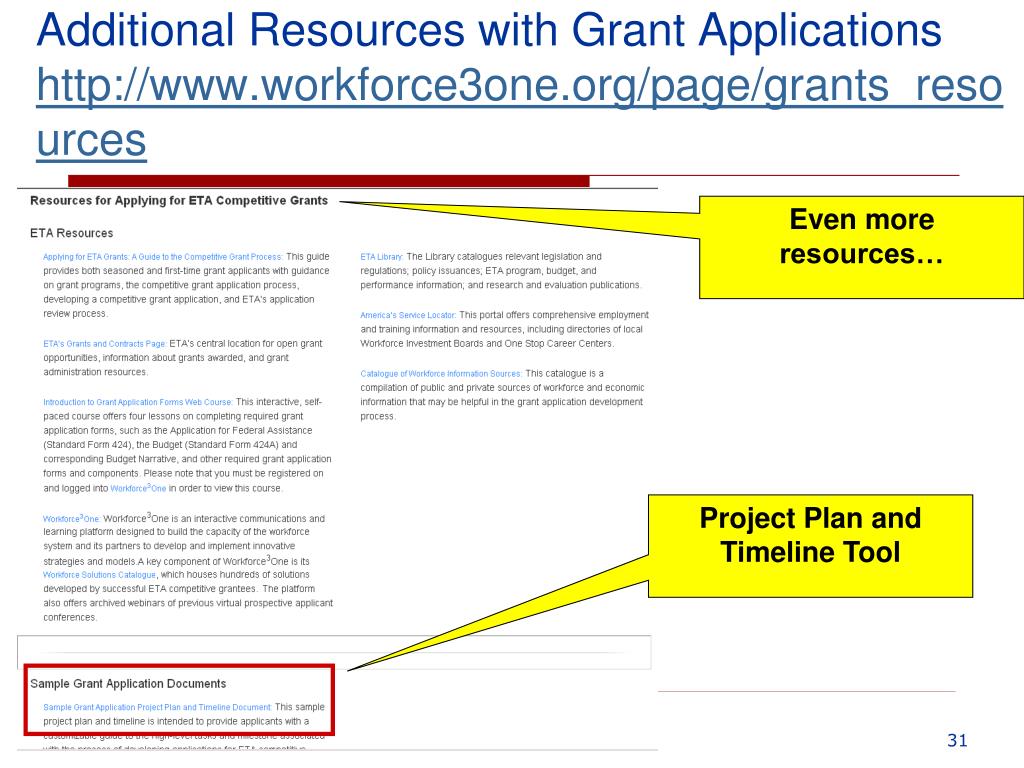Select 'Resources for Applying for ETA Competitive Grants' heading
This screenshot has height=768, width=1024.
click(x=179, y=201)
